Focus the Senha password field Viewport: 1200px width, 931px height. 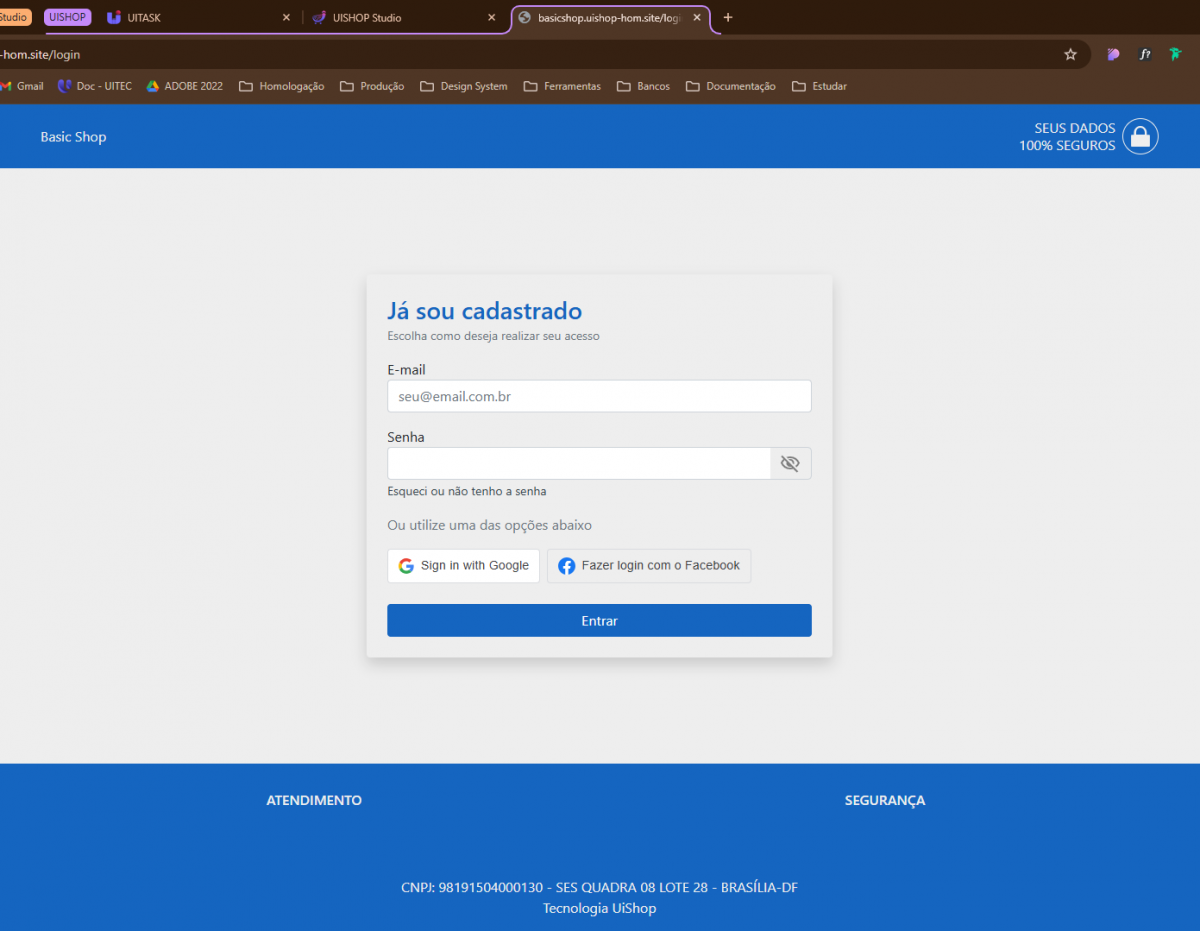click(x=578, y=463)
